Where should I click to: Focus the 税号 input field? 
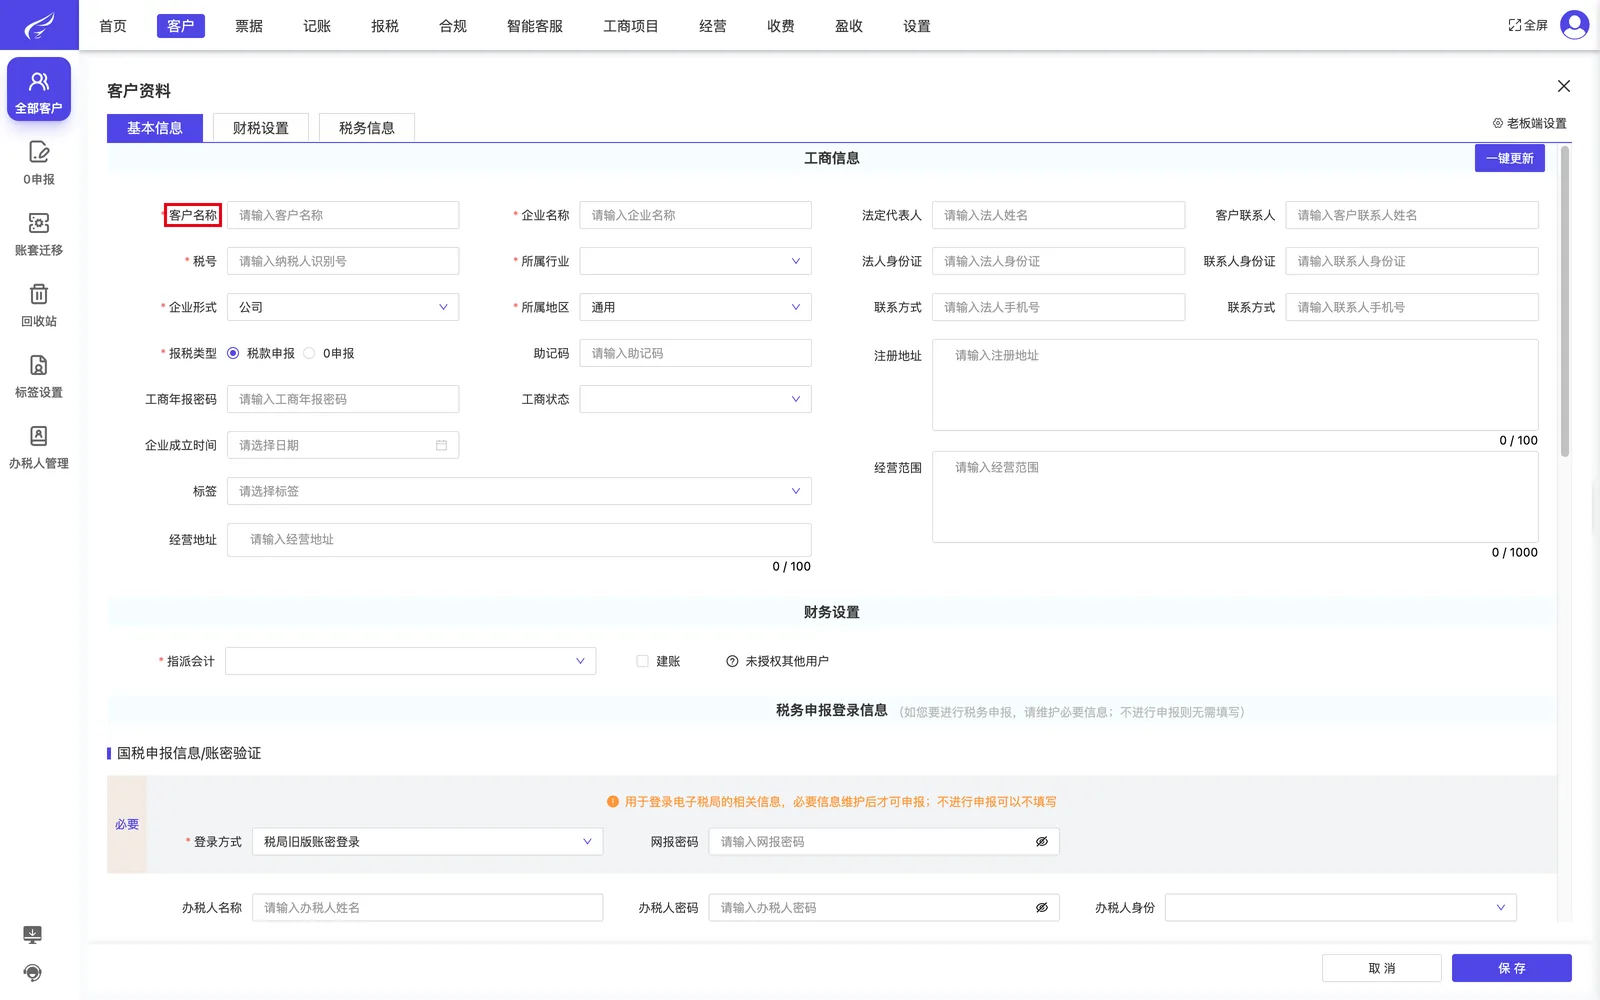[343, 261]
